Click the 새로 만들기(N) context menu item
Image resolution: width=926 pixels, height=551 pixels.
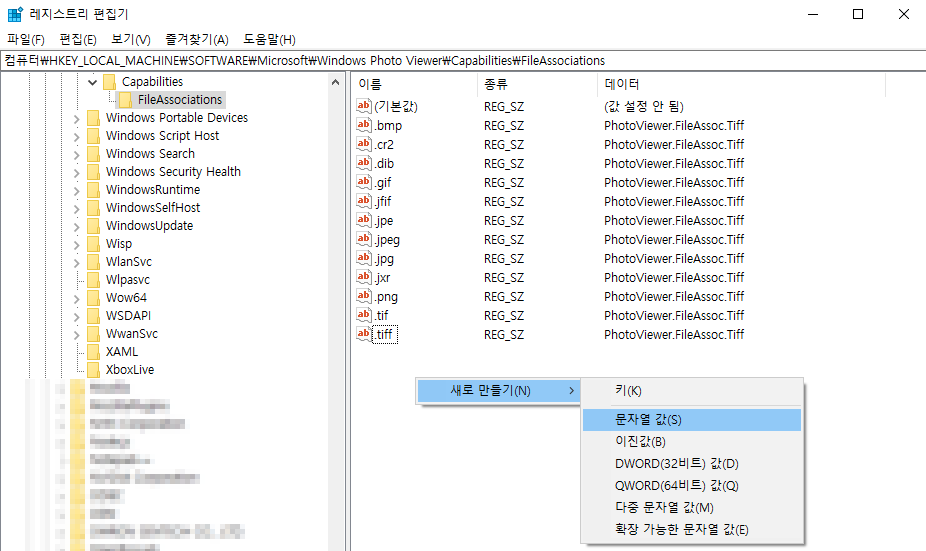(x=498, y=390)
